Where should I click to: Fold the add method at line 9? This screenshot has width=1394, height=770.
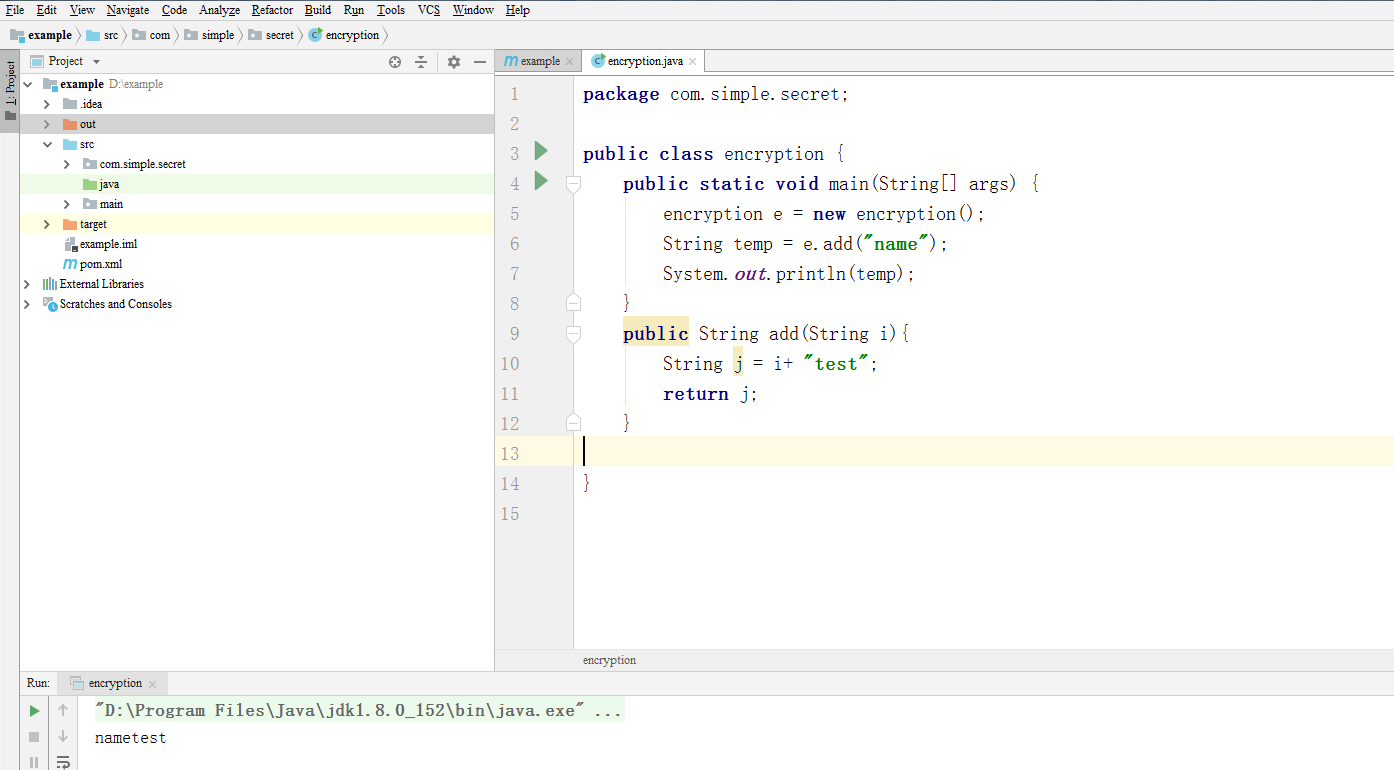tap(573, 334)
